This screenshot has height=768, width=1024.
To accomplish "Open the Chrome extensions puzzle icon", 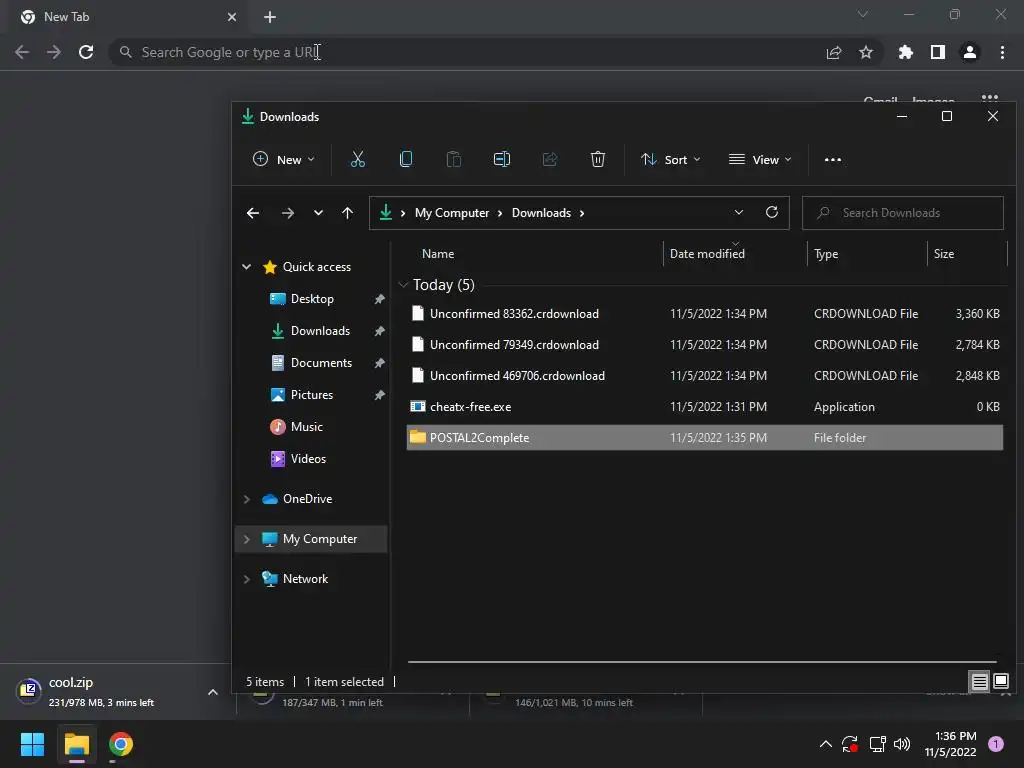I will coord(906,52).
